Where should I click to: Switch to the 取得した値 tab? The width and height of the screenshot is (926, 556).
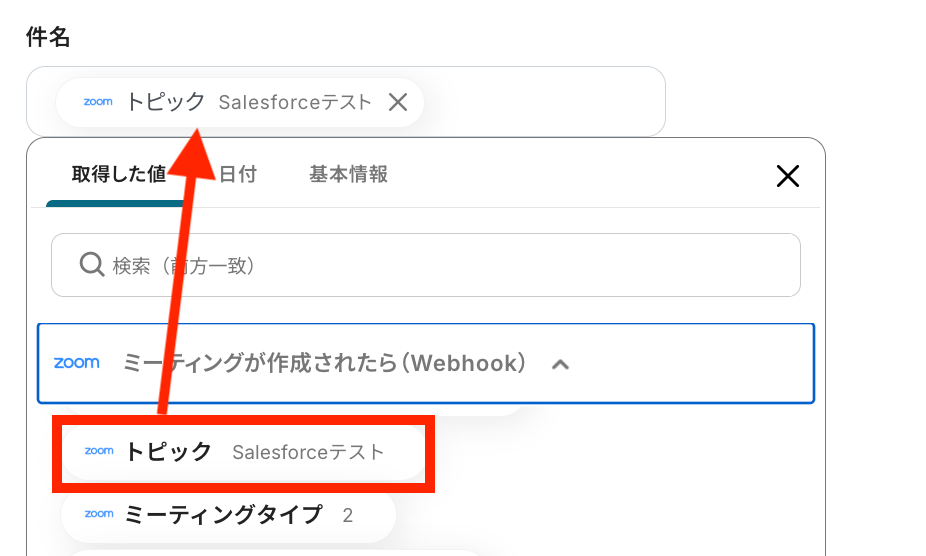coord(118,174)
